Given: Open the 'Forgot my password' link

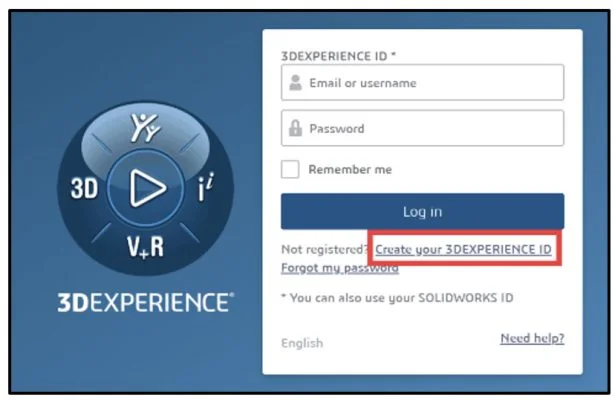Looking at the screenshot, I should point(340,268).
